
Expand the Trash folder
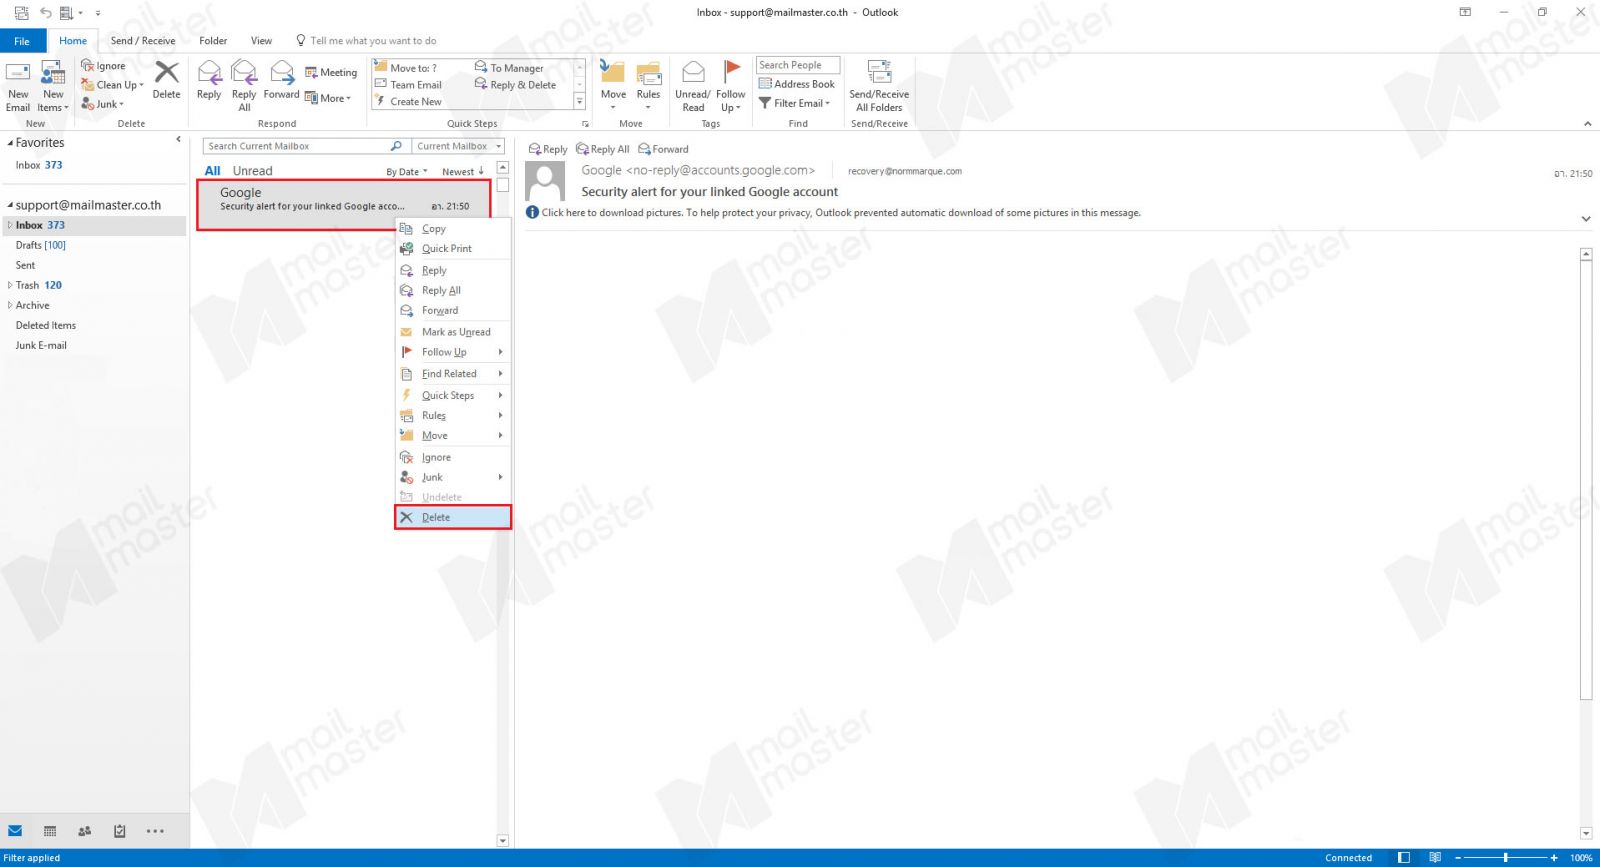pyautogui.click(x=10, y=285)
